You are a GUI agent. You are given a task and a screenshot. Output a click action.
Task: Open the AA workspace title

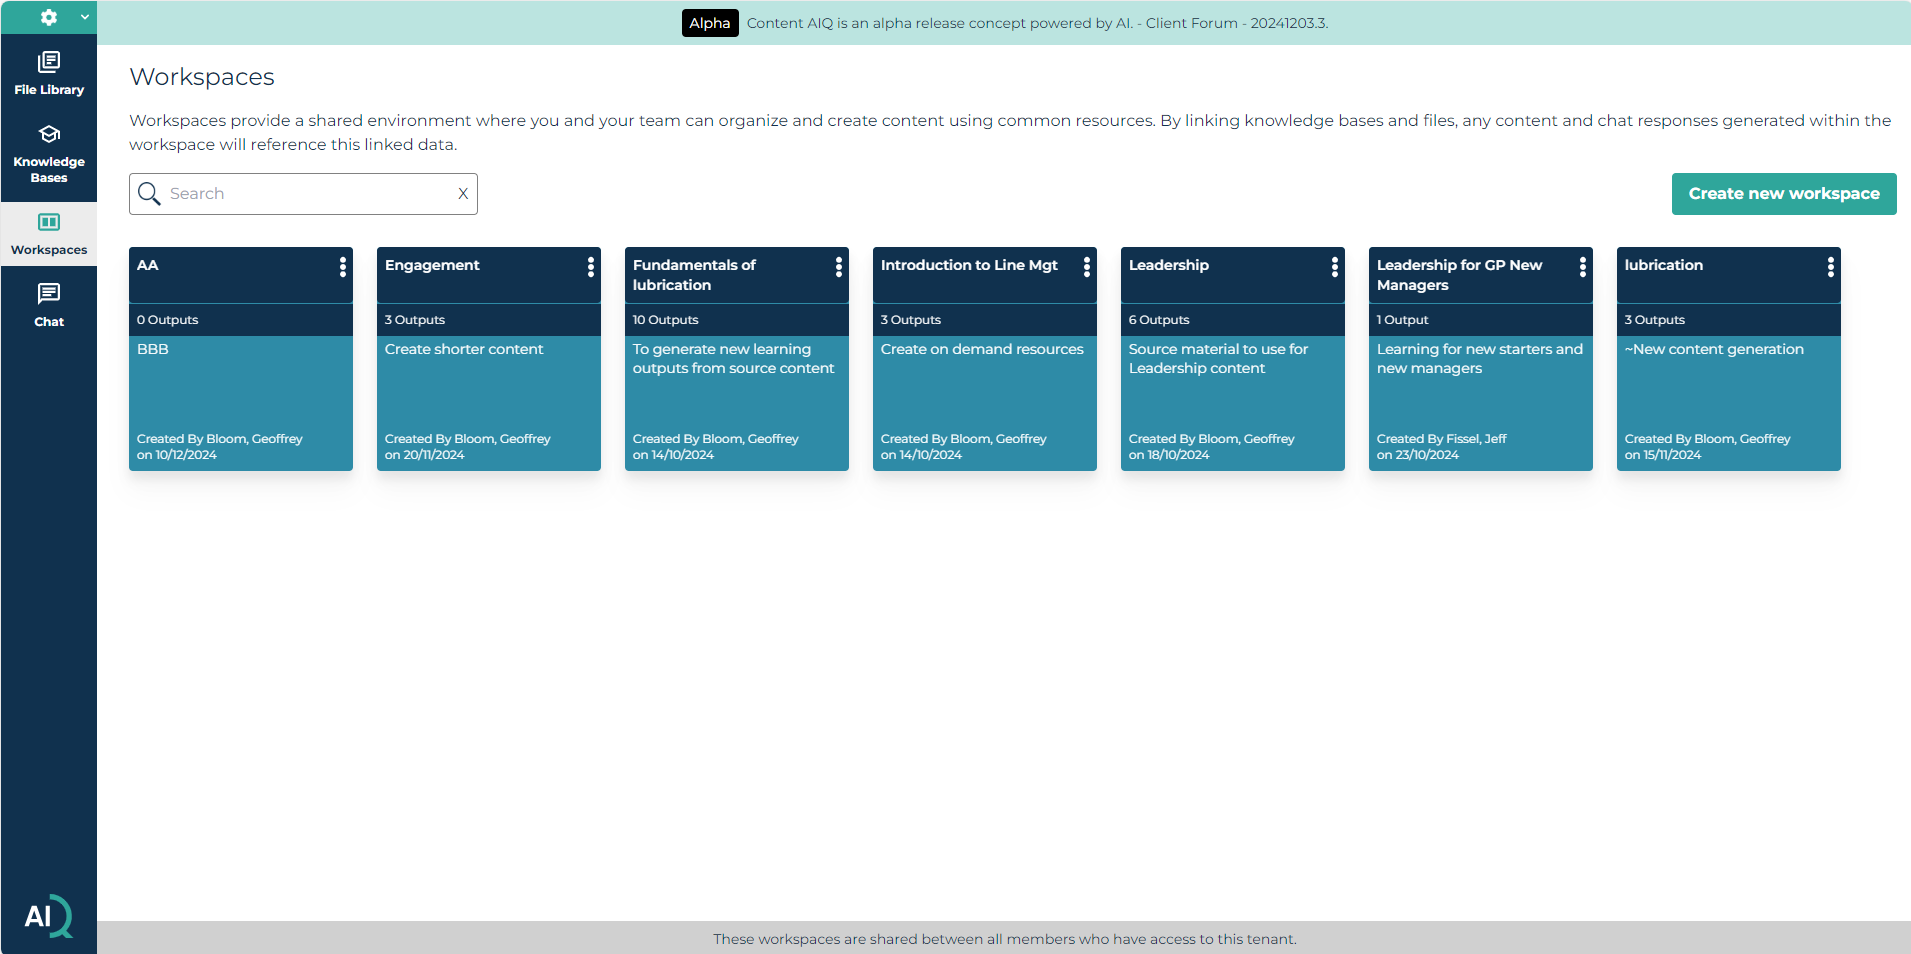pos(148,265)
